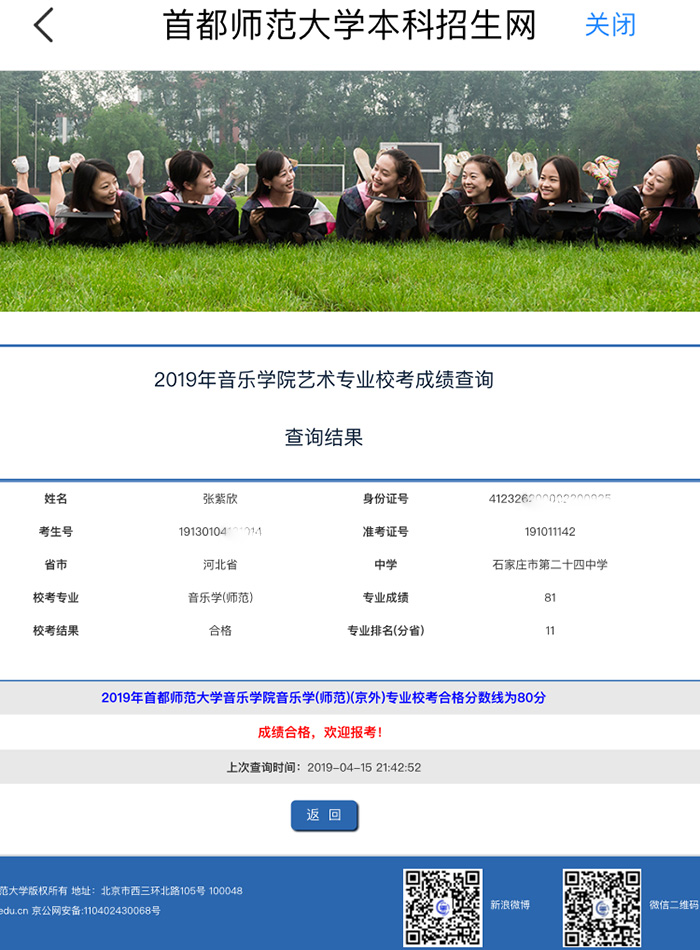Viewport: 700px width, 950px height.
Task: Select the 专业排名(分省) value 11
Action: (550, 630)
